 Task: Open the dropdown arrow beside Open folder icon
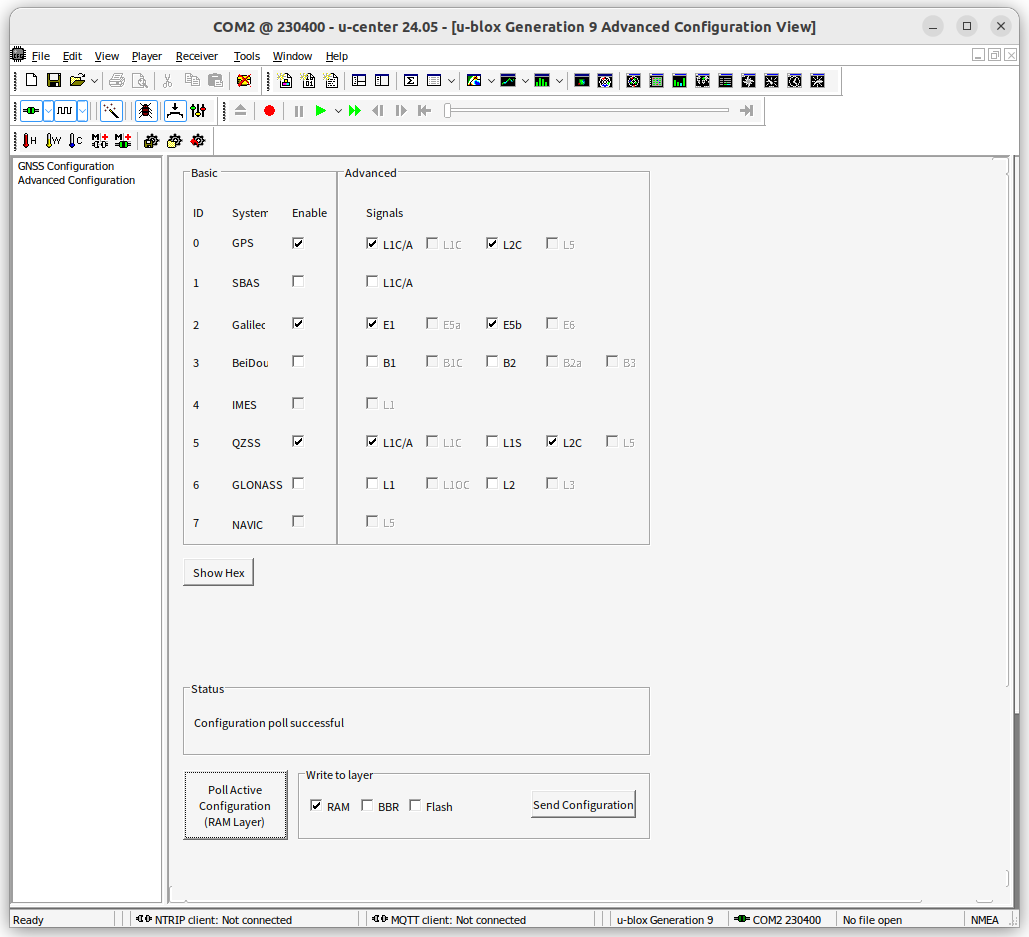94,81
